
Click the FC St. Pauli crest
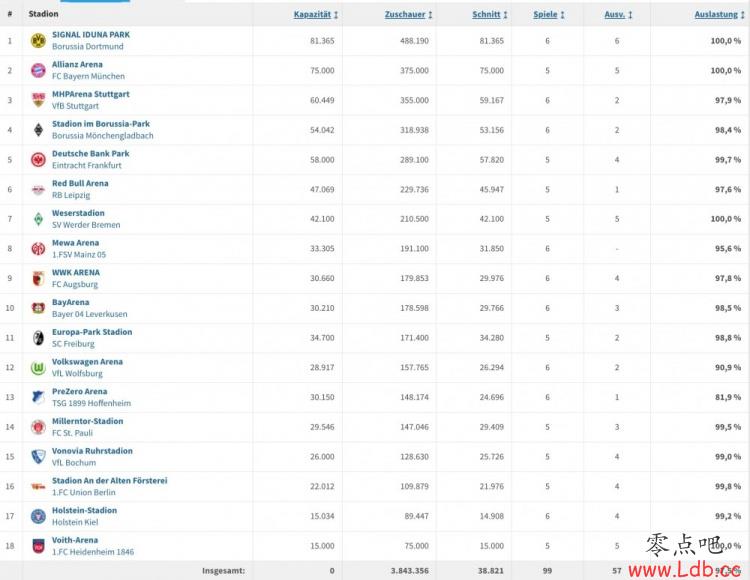(38, 427)
